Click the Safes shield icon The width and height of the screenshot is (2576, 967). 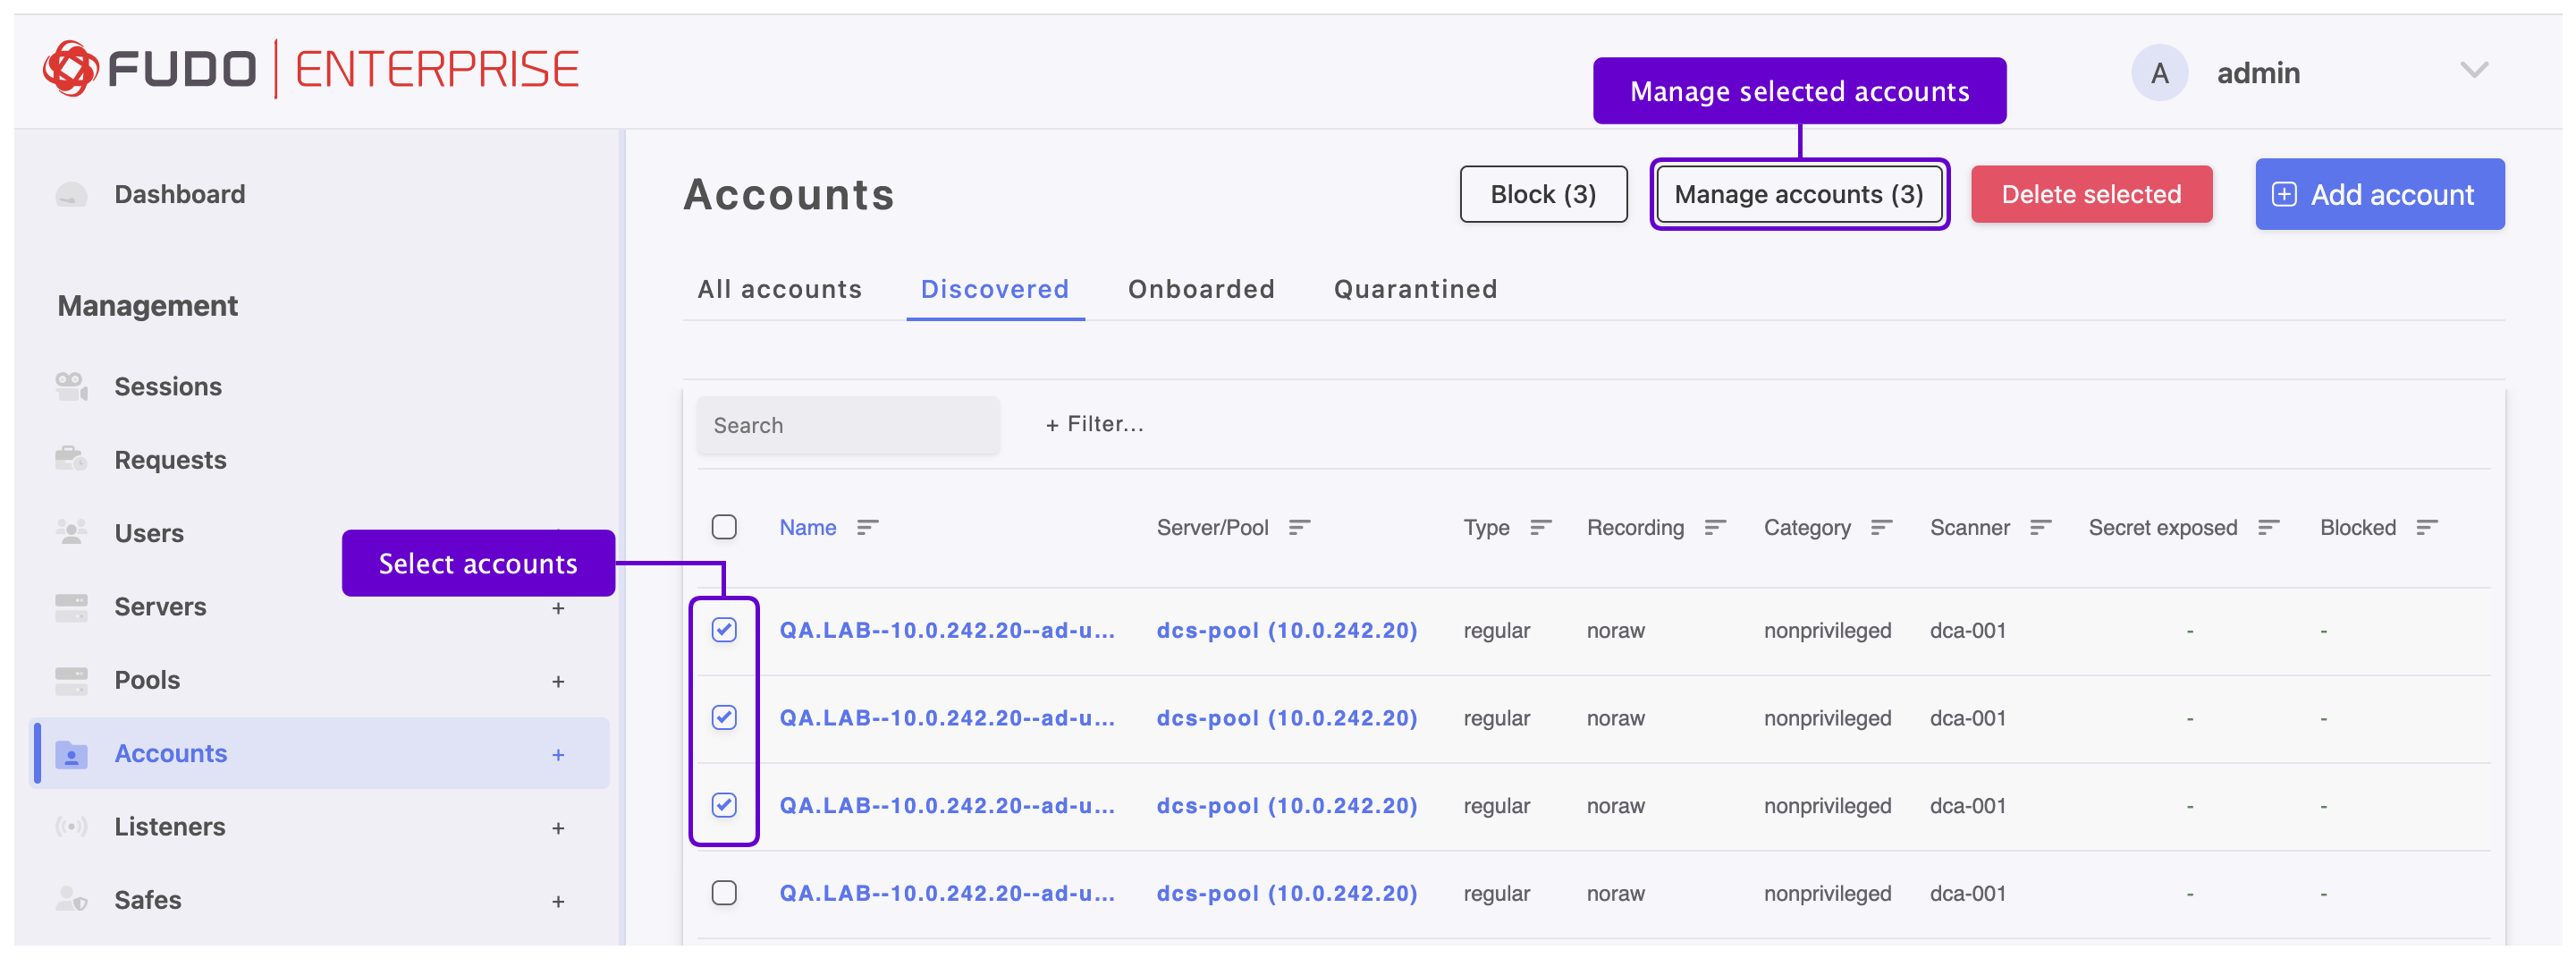[x=71, y=899]
